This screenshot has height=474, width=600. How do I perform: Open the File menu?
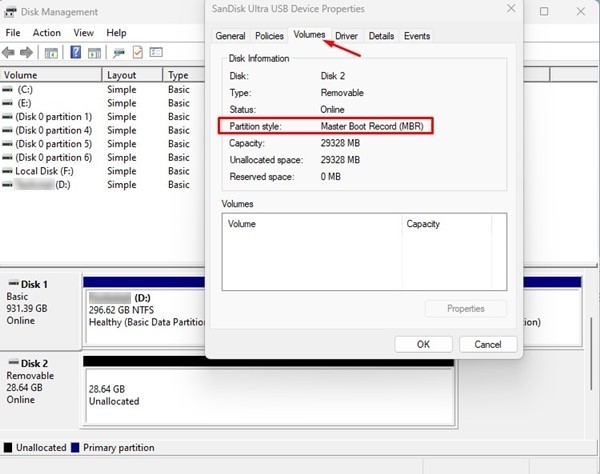(x=13, y=33)
